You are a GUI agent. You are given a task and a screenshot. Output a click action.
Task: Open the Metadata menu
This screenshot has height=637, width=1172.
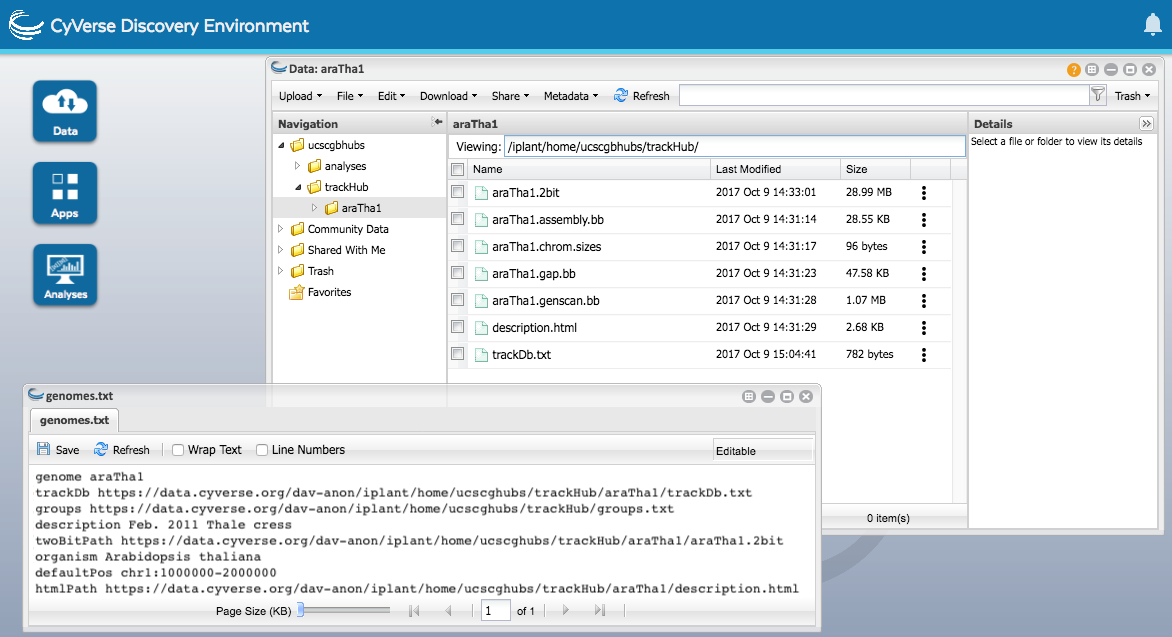(x=570, y=96)
